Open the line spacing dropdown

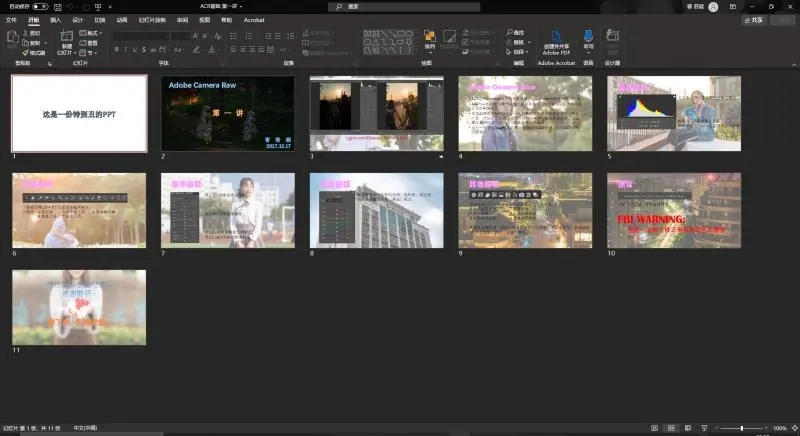(291, 36)
